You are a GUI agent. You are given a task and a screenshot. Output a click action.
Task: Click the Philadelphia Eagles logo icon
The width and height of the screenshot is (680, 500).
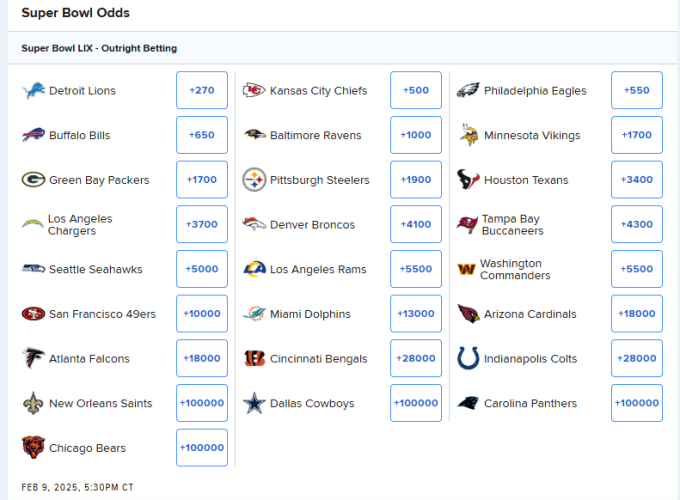(x=468, y=90)
